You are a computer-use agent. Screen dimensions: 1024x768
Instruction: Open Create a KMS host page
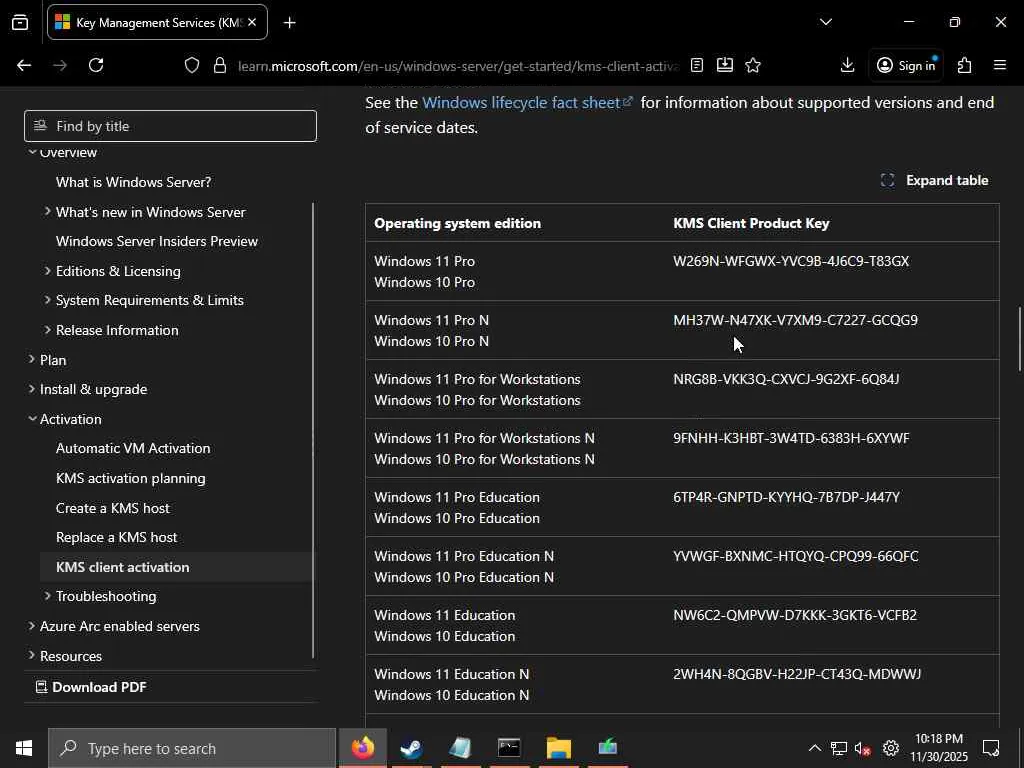[112, 508]
